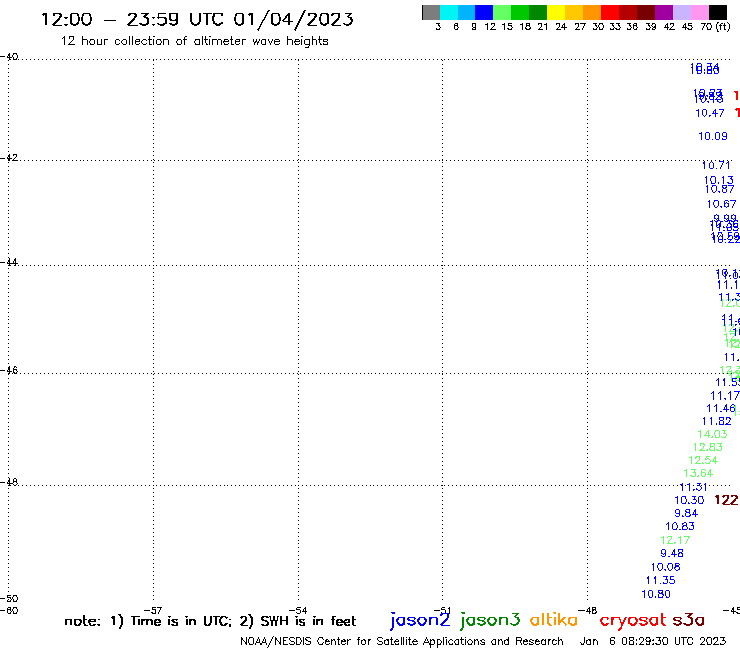Click the black swatch ending the color scale
The height and width of the screenshot is (650, 740).
(718, 12)
